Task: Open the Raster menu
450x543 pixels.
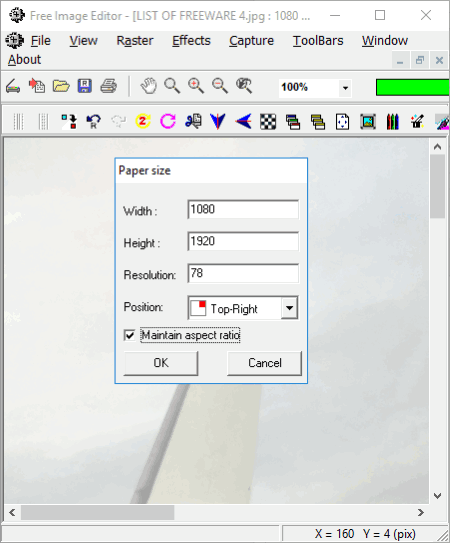Action: (134, 41)
